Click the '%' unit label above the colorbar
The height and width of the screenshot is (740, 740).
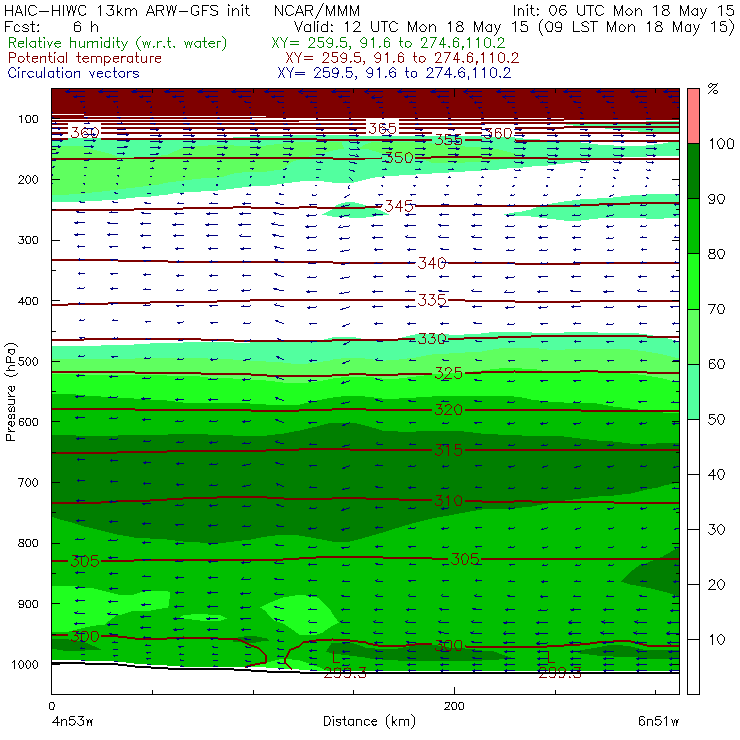click(x=713, y=89)
